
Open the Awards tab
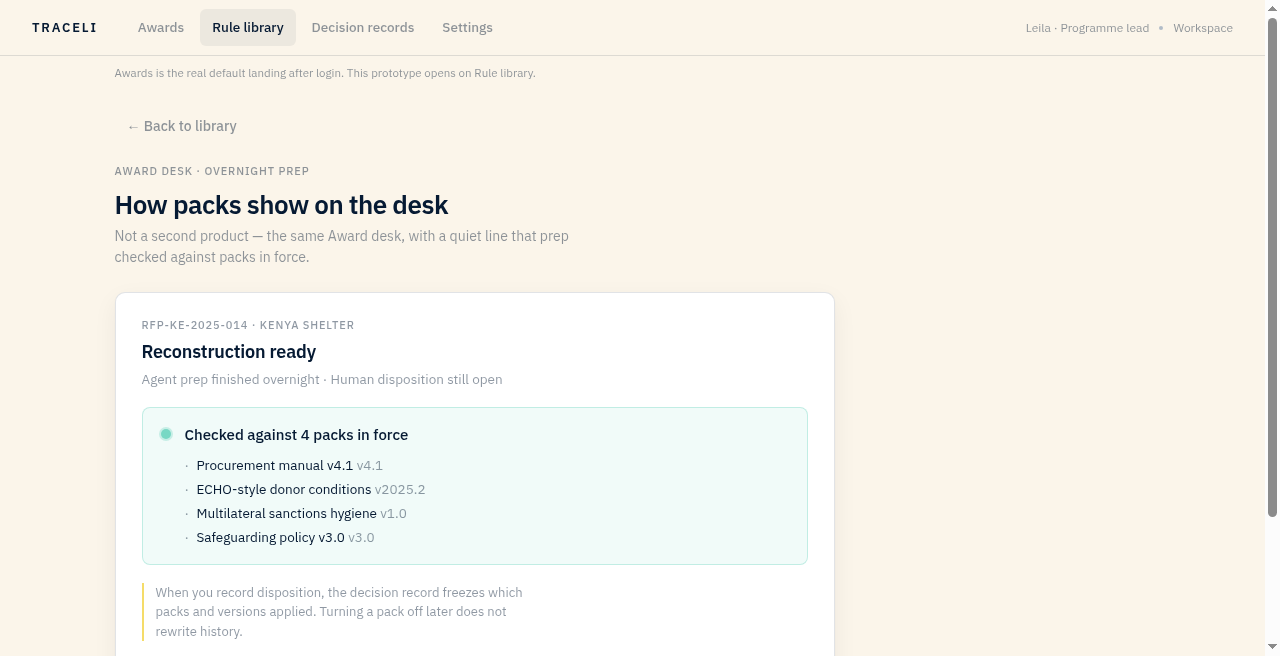tap(161, 28)
